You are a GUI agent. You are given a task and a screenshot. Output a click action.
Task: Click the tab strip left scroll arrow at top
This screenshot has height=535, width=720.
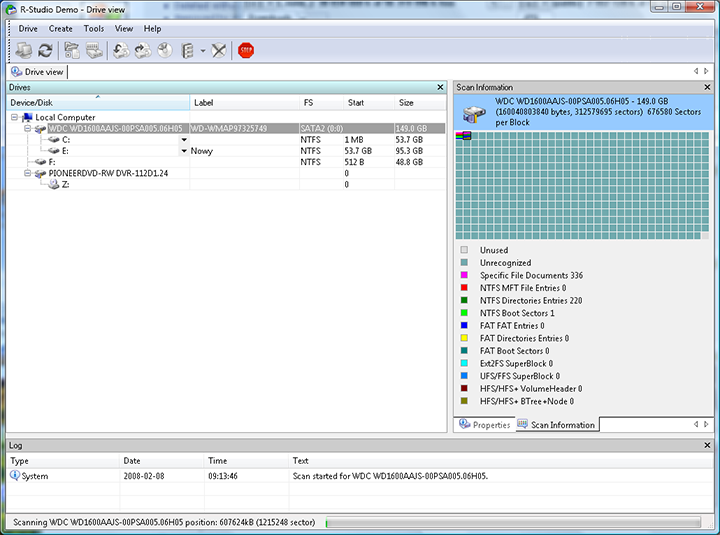[x=696, y=71]
